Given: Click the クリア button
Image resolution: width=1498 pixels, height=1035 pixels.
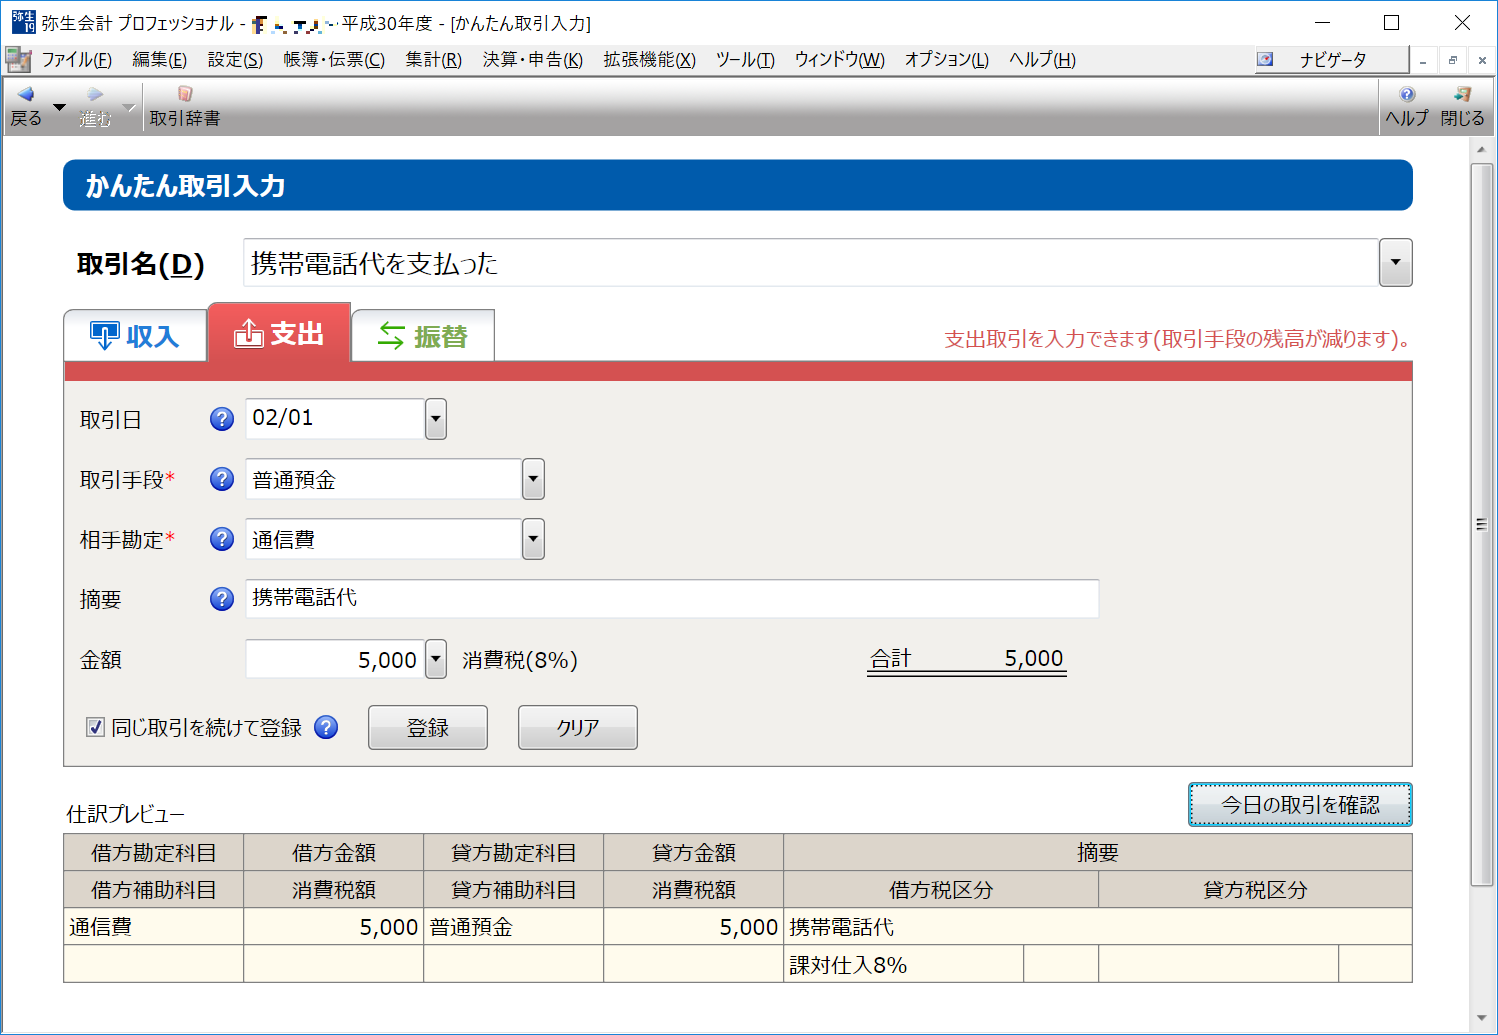Looking at the screenshot, I should pyautogui.click(x=578, y=727).
